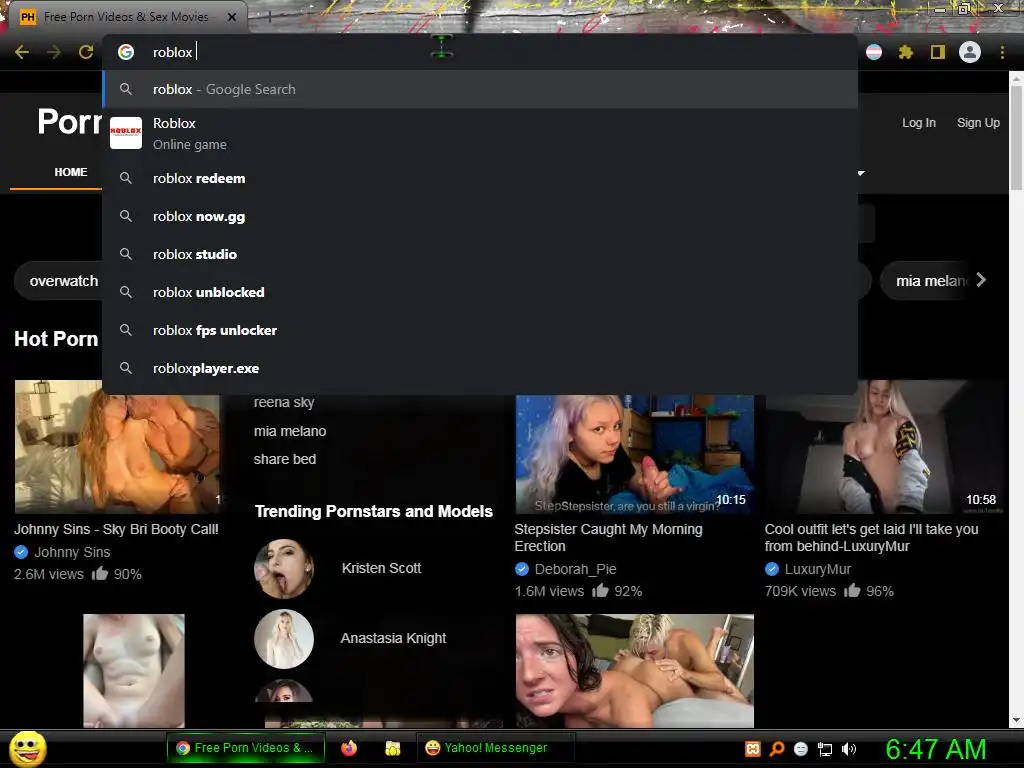The height and width of the screenshot is (768, 1024).
Task: Select the 'roblox studio' suggestion
Action: coord(480,254)
